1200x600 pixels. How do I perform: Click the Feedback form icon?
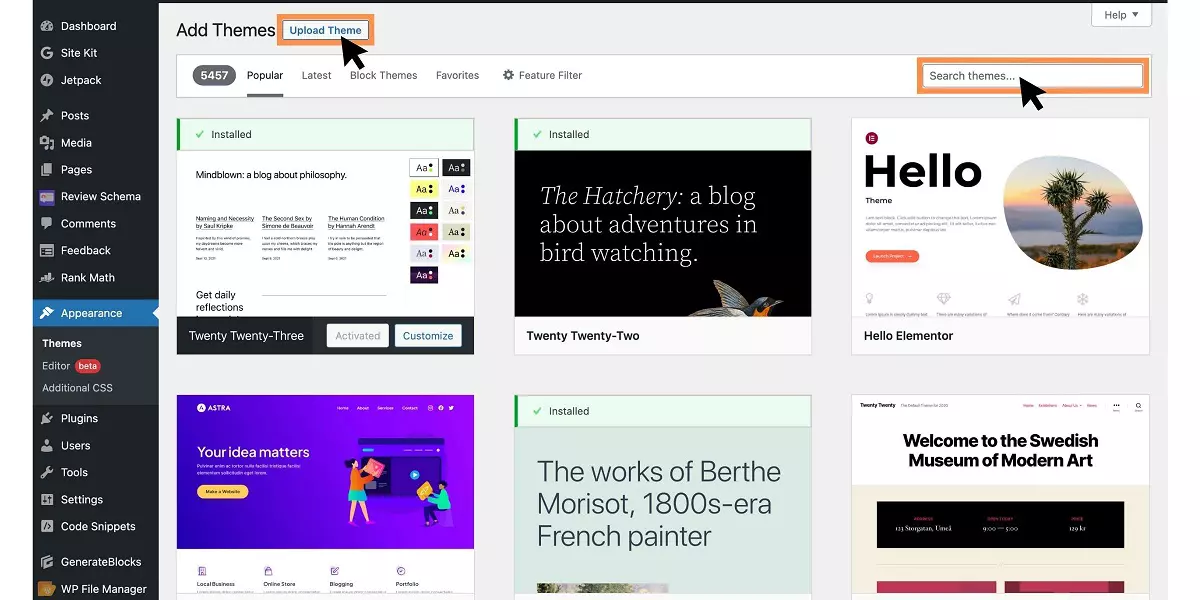(x=47, y=251)
